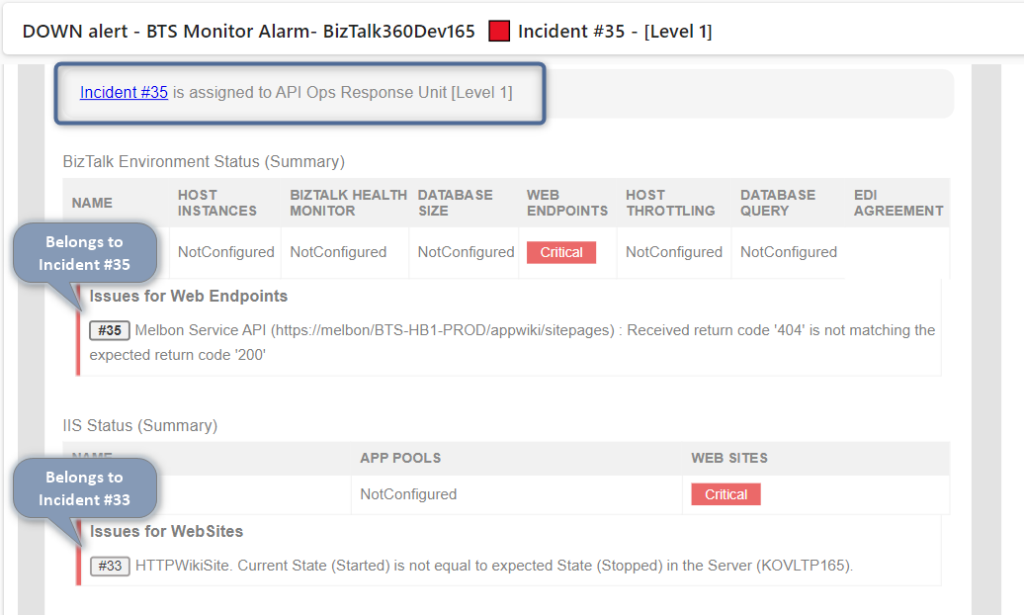1024x615 pixels.
Task: Click the 'Belongs to Incident #35' callout bubble
Action: (84, 252)
